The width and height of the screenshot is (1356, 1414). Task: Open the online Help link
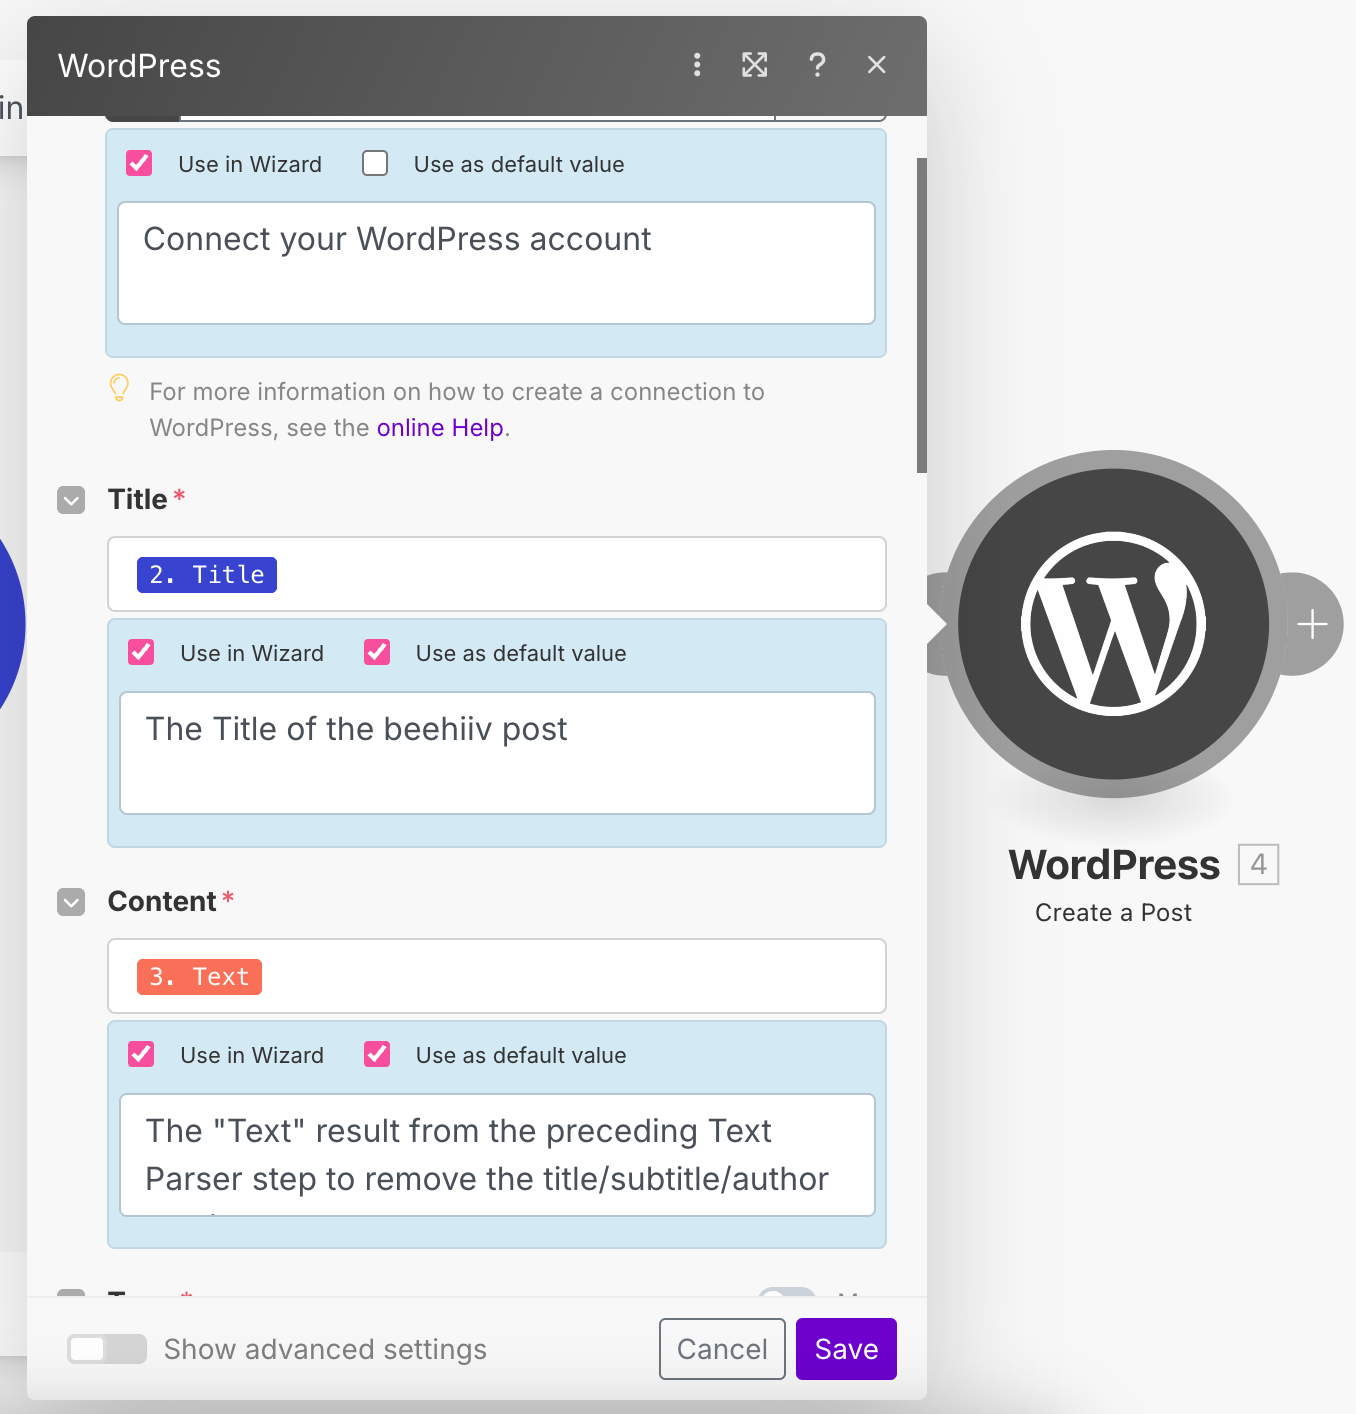point(440,428)
